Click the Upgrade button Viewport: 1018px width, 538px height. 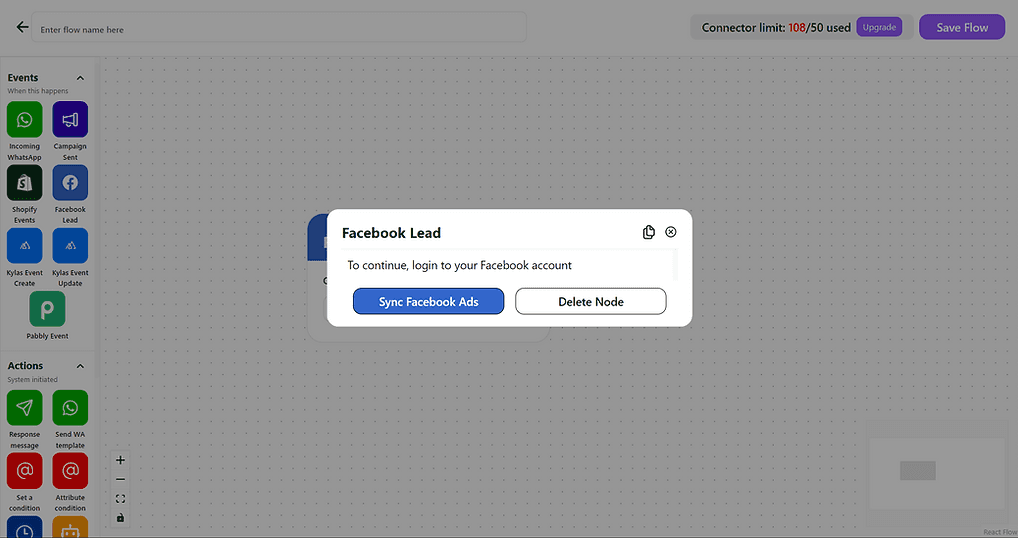point(879,27)
